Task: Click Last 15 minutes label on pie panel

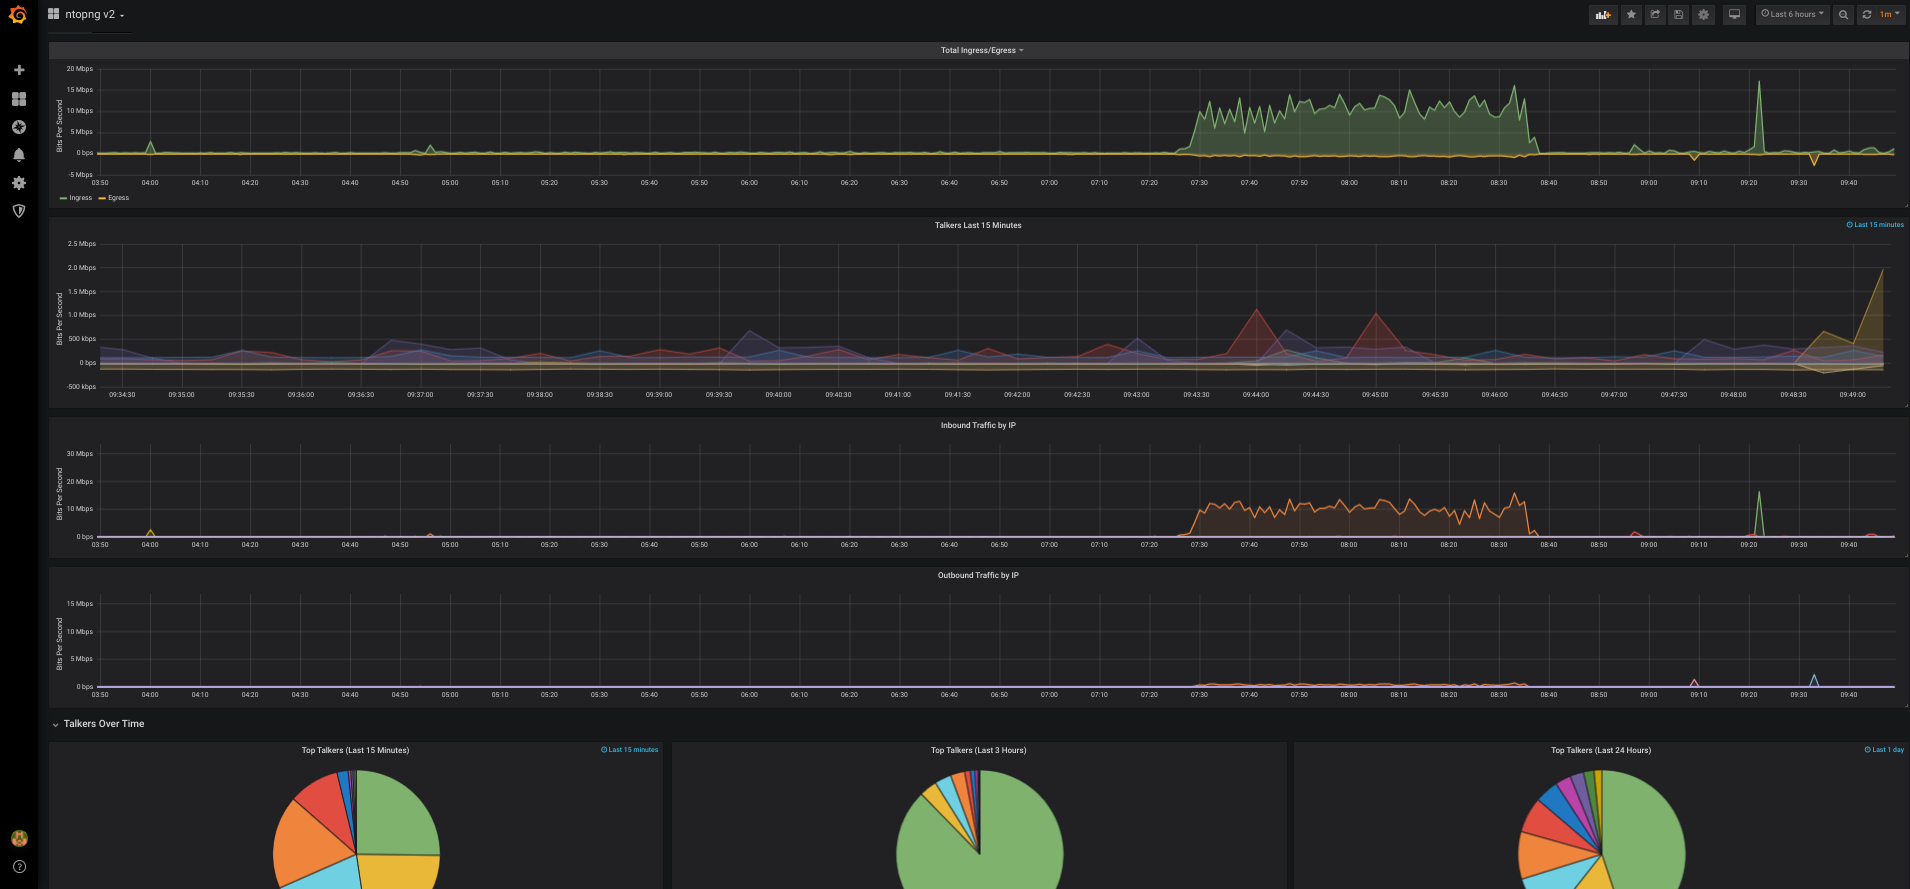Action: (x=630, y=750)
